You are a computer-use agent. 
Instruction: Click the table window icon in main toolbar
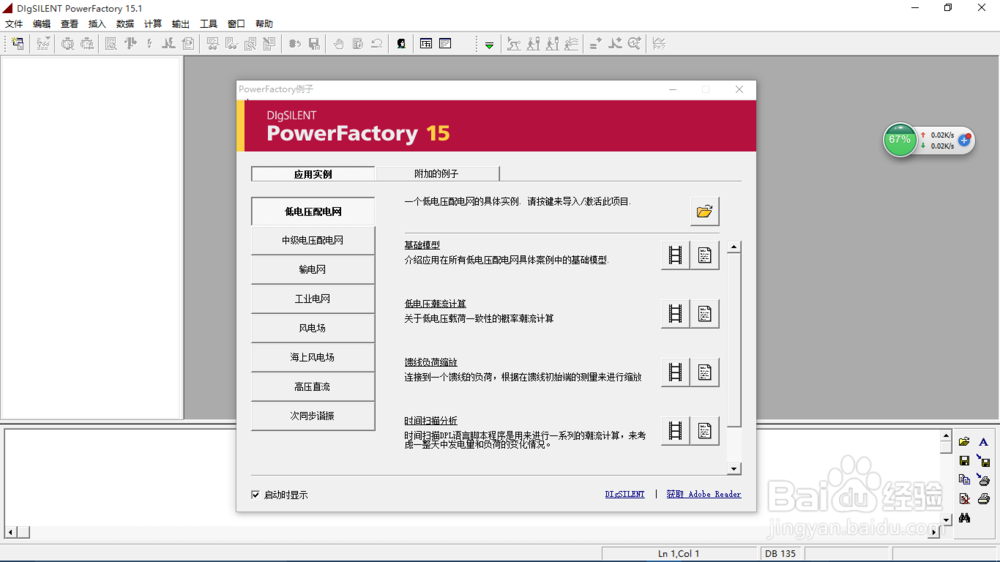point(426,44)
